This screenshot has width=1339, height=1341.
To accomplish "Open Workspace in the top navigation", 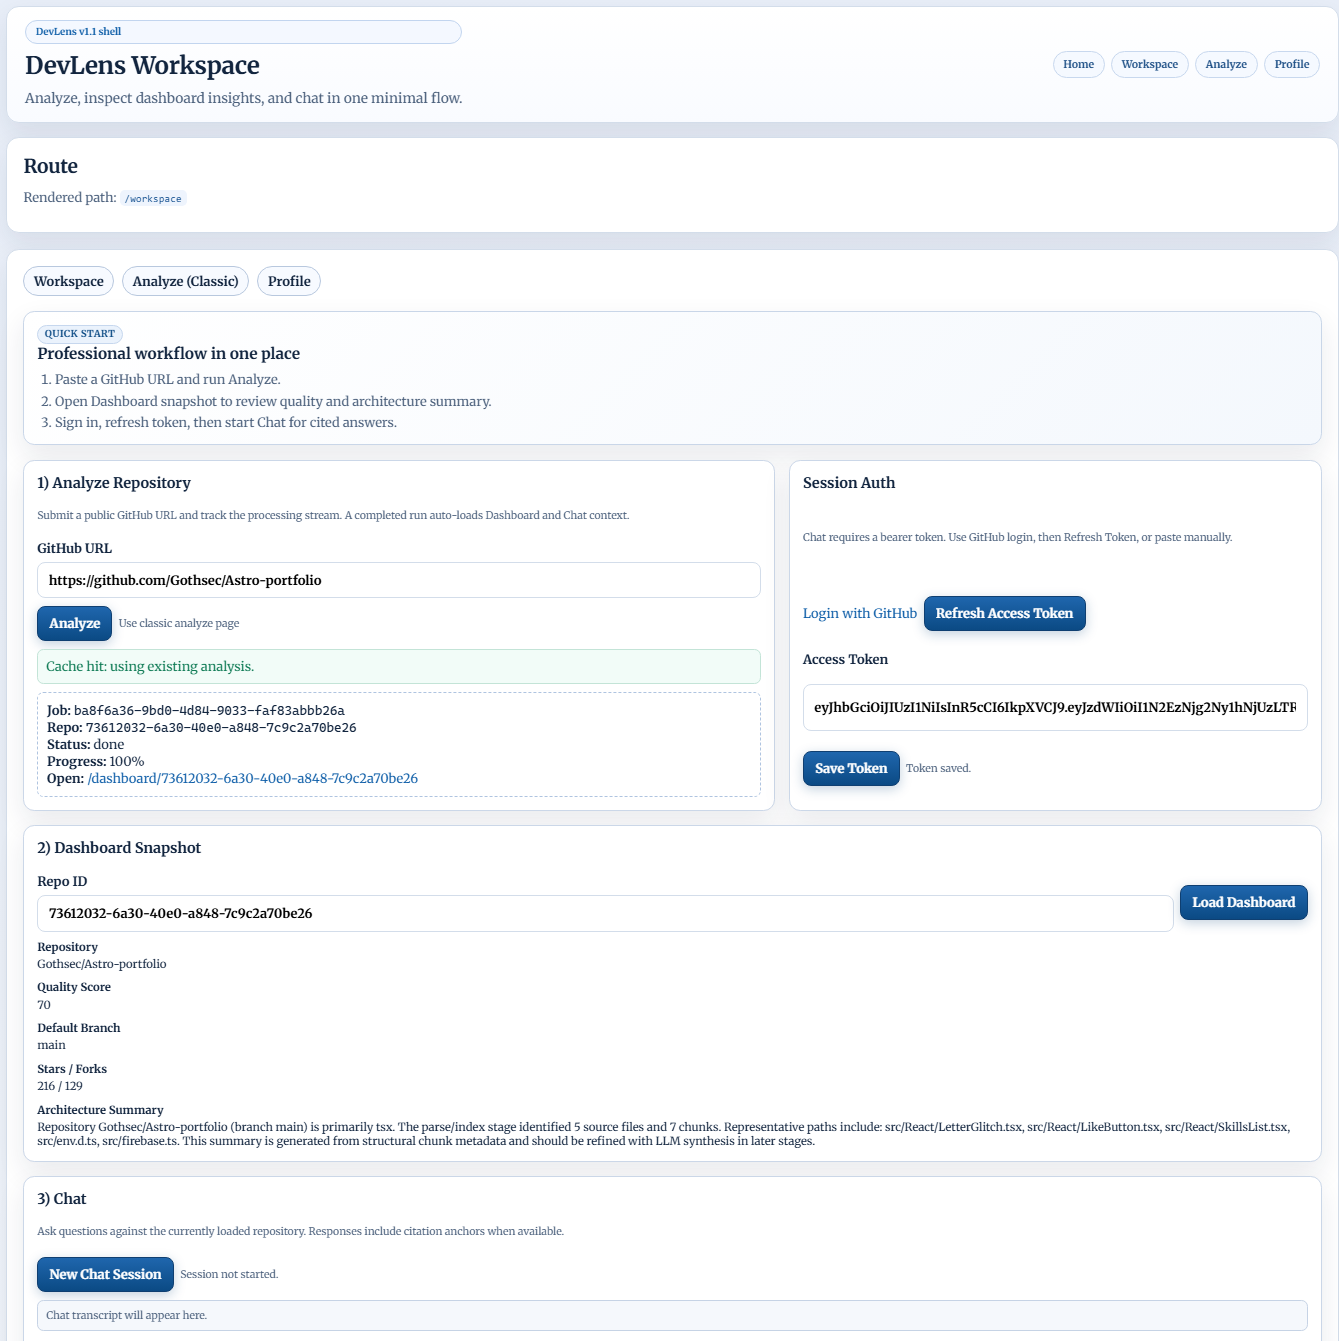I will [x=1149, y=64].
